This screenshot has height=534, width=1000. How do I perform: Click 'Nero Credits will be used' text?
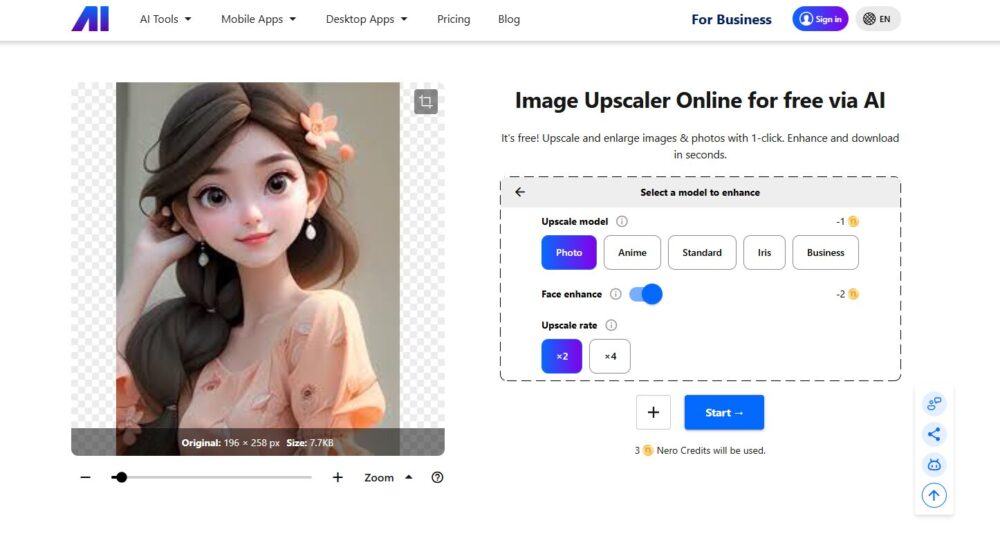(x=711, y=450)
